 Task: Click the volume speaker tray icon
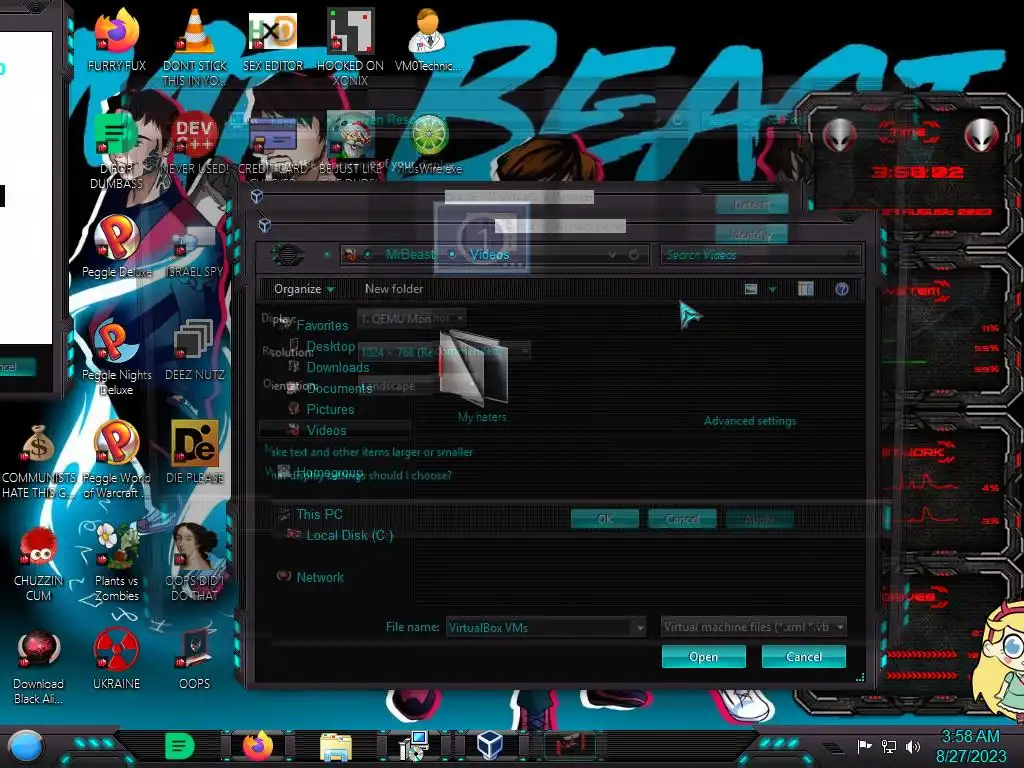click(913, 746)
